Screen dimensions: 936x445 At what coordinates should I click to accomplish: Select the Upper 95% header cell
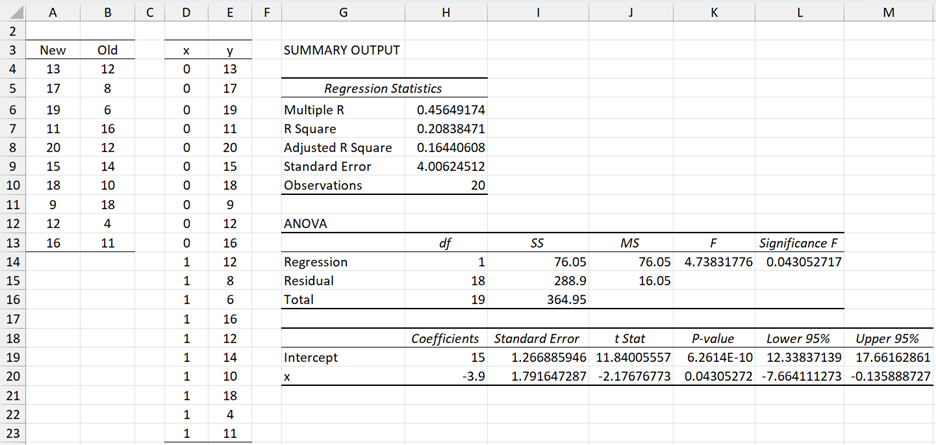[890, 338]
